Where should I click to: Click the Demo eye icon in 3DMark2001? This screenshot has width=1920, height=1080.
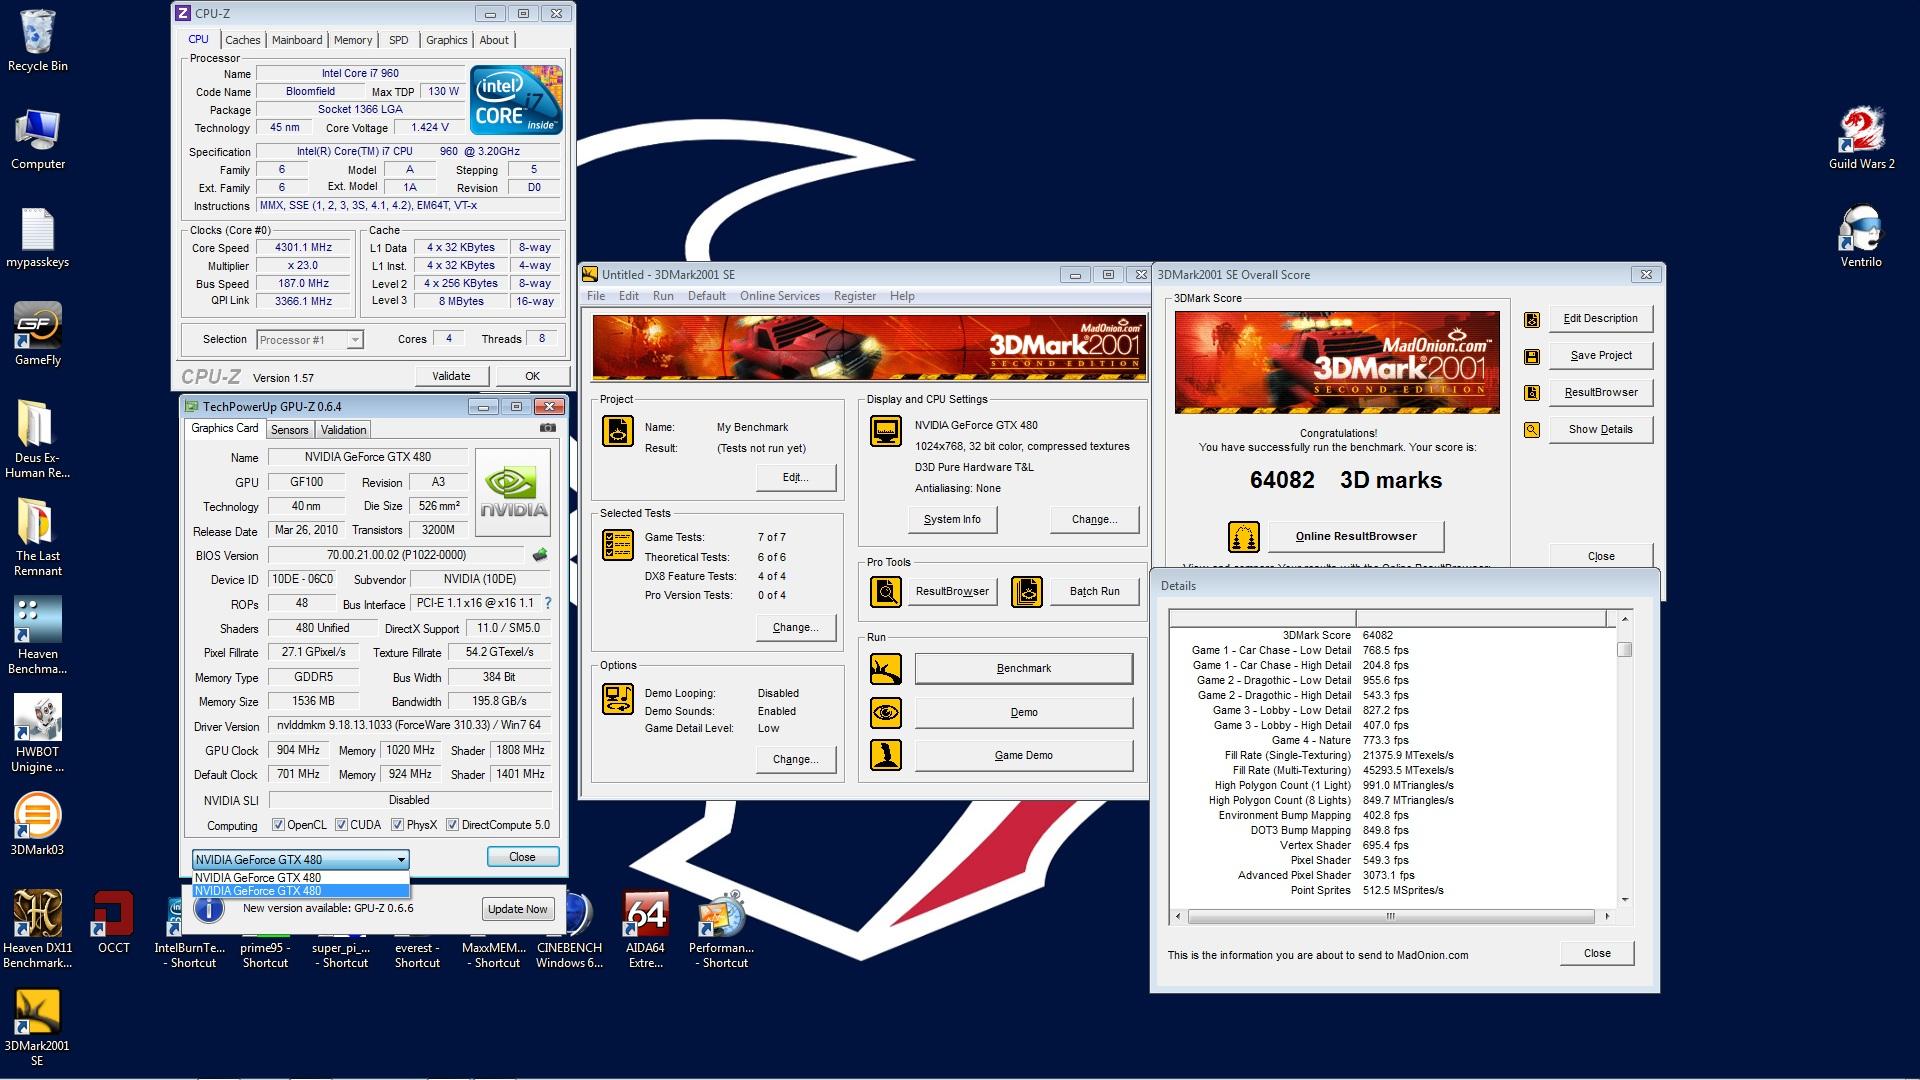coord(886,713)
